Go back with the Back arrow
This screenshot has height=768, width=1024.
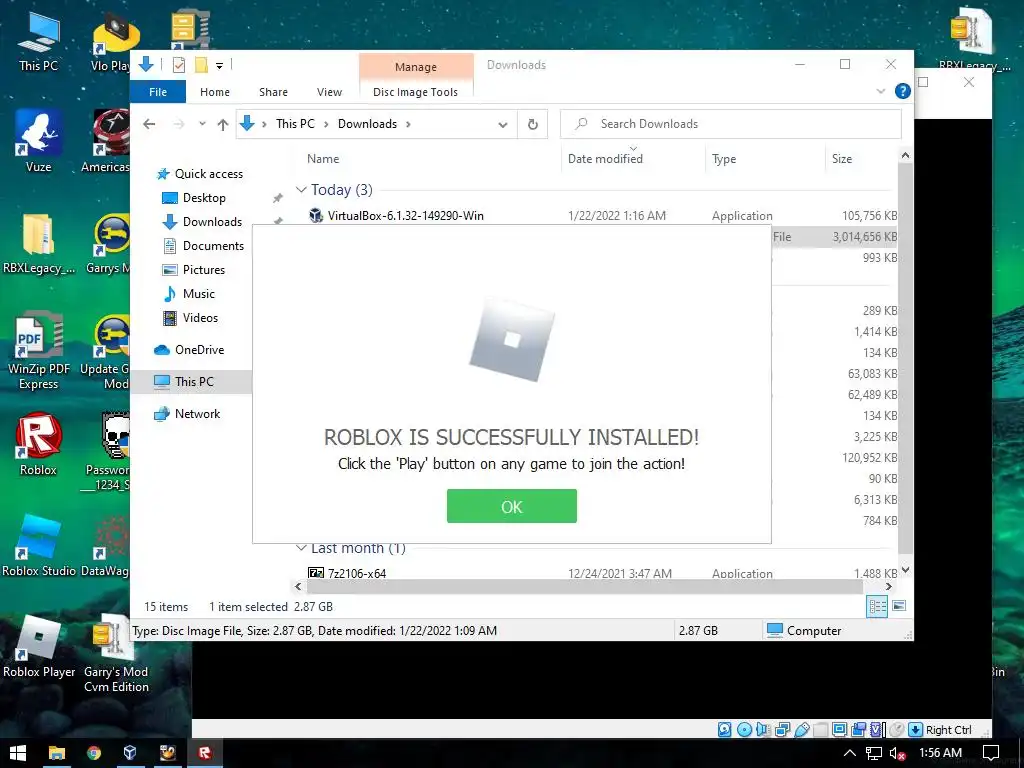149,124
